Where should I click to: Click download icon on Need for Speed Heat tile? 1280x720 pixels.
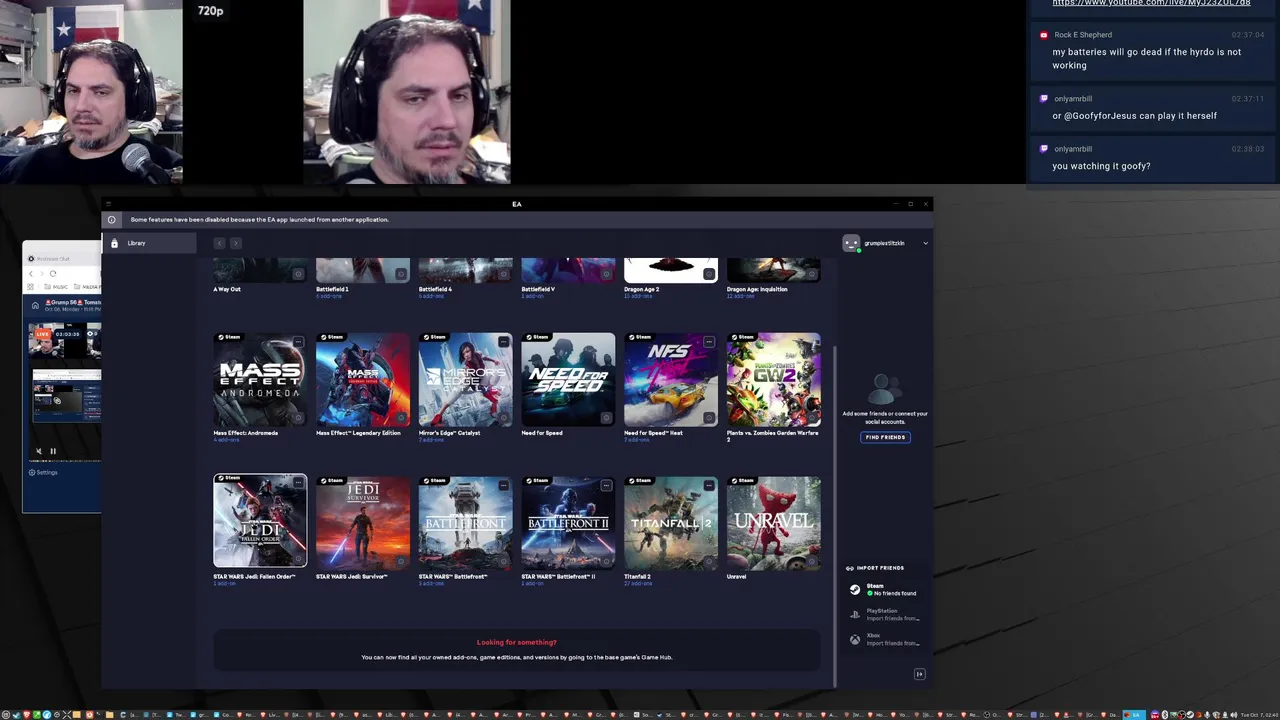click(709, 418)
